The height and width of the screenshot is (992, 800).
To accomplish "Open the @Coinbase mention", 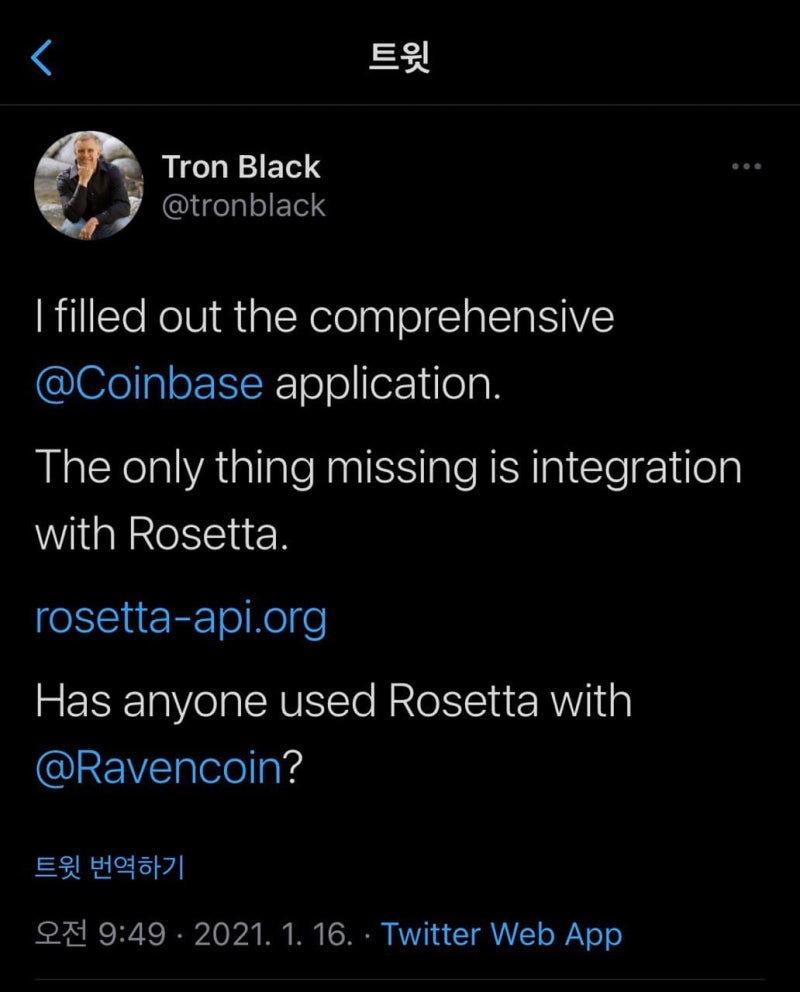I will tap(149, 384).
